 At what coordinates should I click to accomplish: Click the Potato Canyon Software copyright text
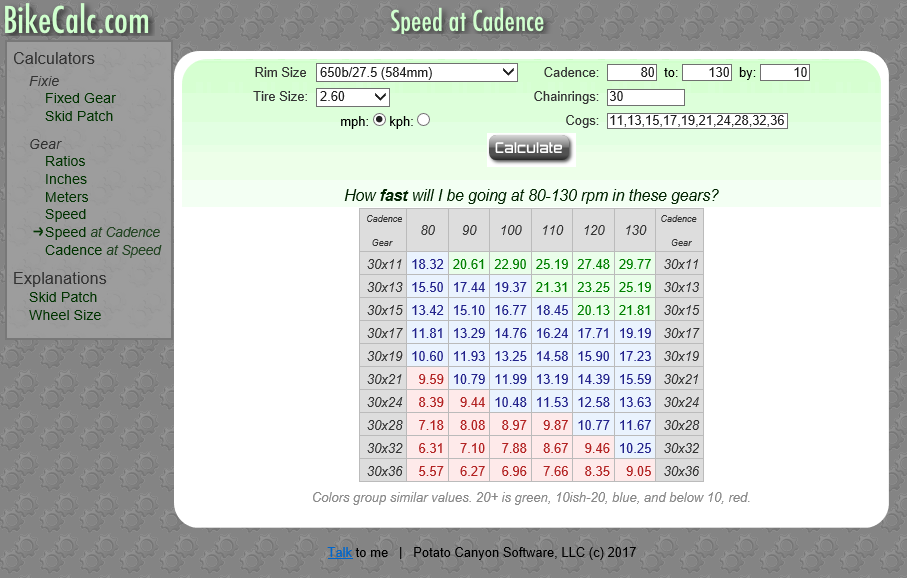525,553
